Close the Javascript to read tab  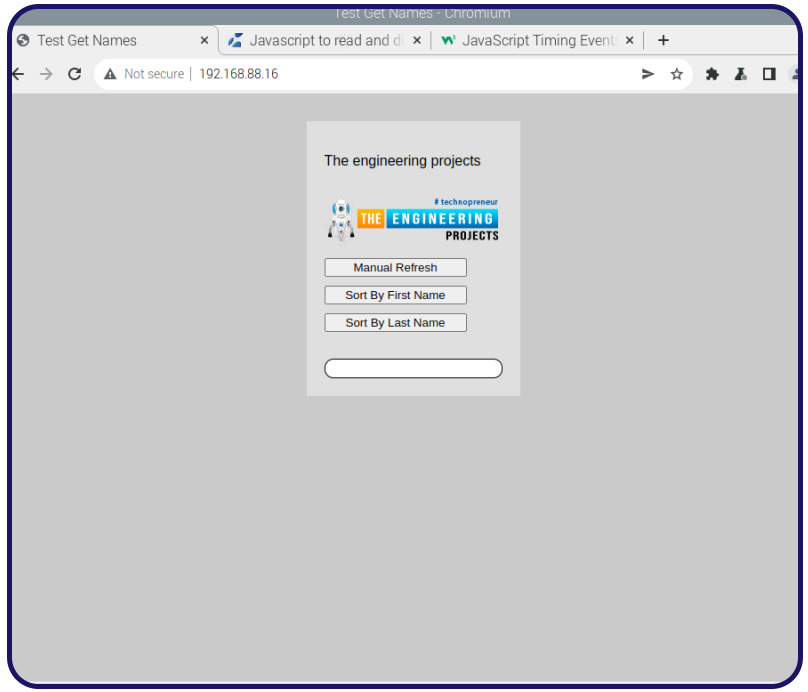point(417,40)
